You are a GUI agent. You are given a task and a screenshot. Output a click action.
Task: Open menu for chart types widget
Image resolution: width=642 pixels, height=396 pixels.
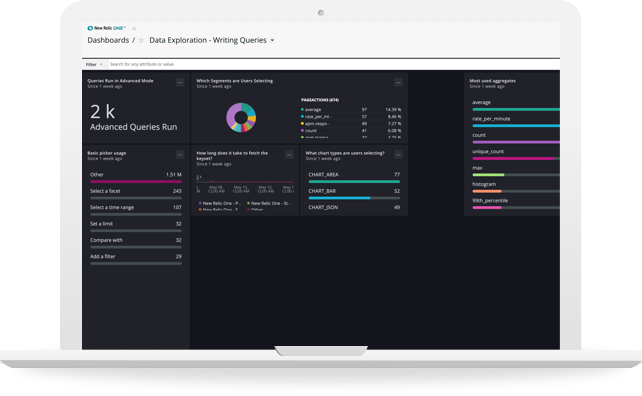click(x=398, y=155)
